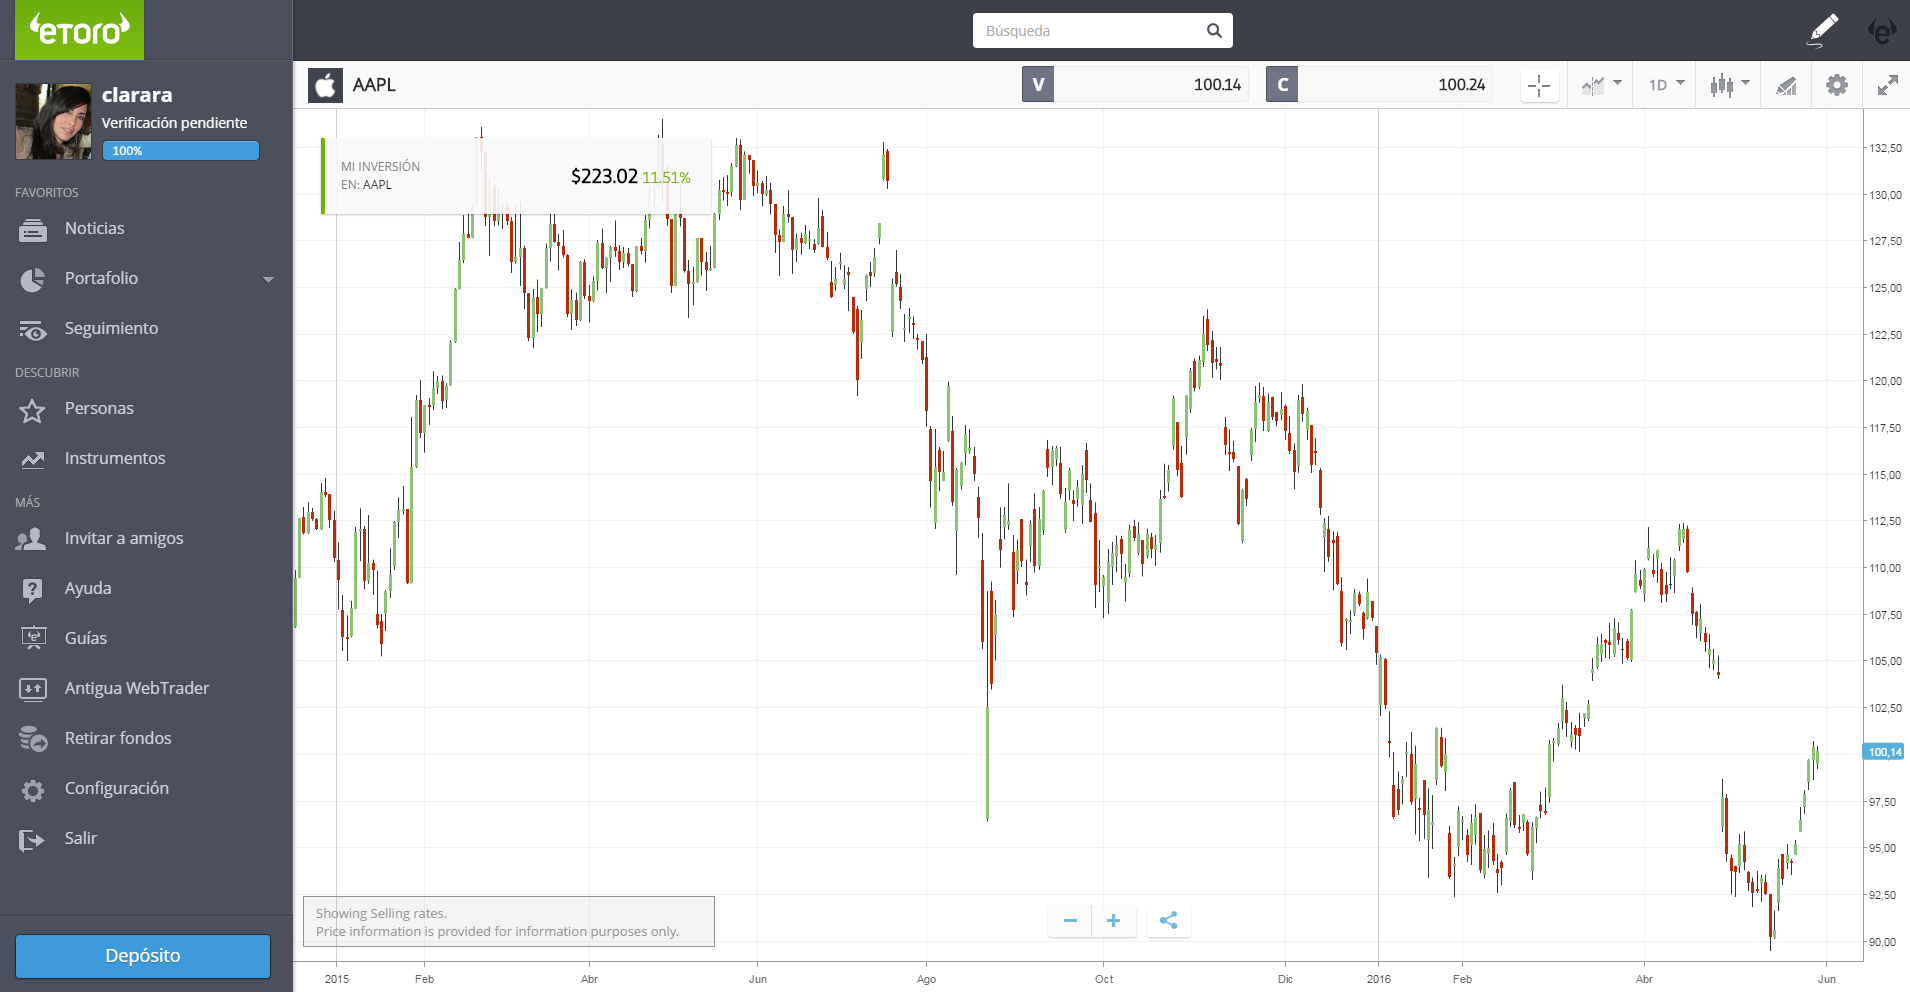Click the Configuración gear icon in sidebar
Screen dimensions: 1910x992
(33, 790)
